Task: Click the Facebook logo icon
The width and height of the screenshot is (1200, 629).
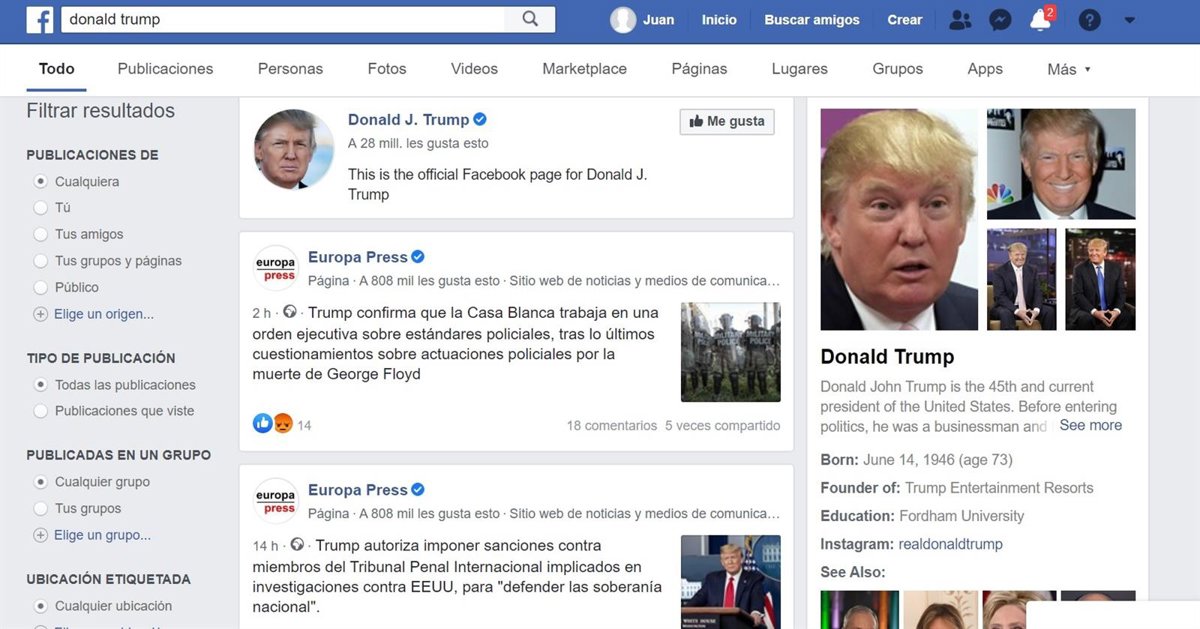Action: tap(40, 20)
